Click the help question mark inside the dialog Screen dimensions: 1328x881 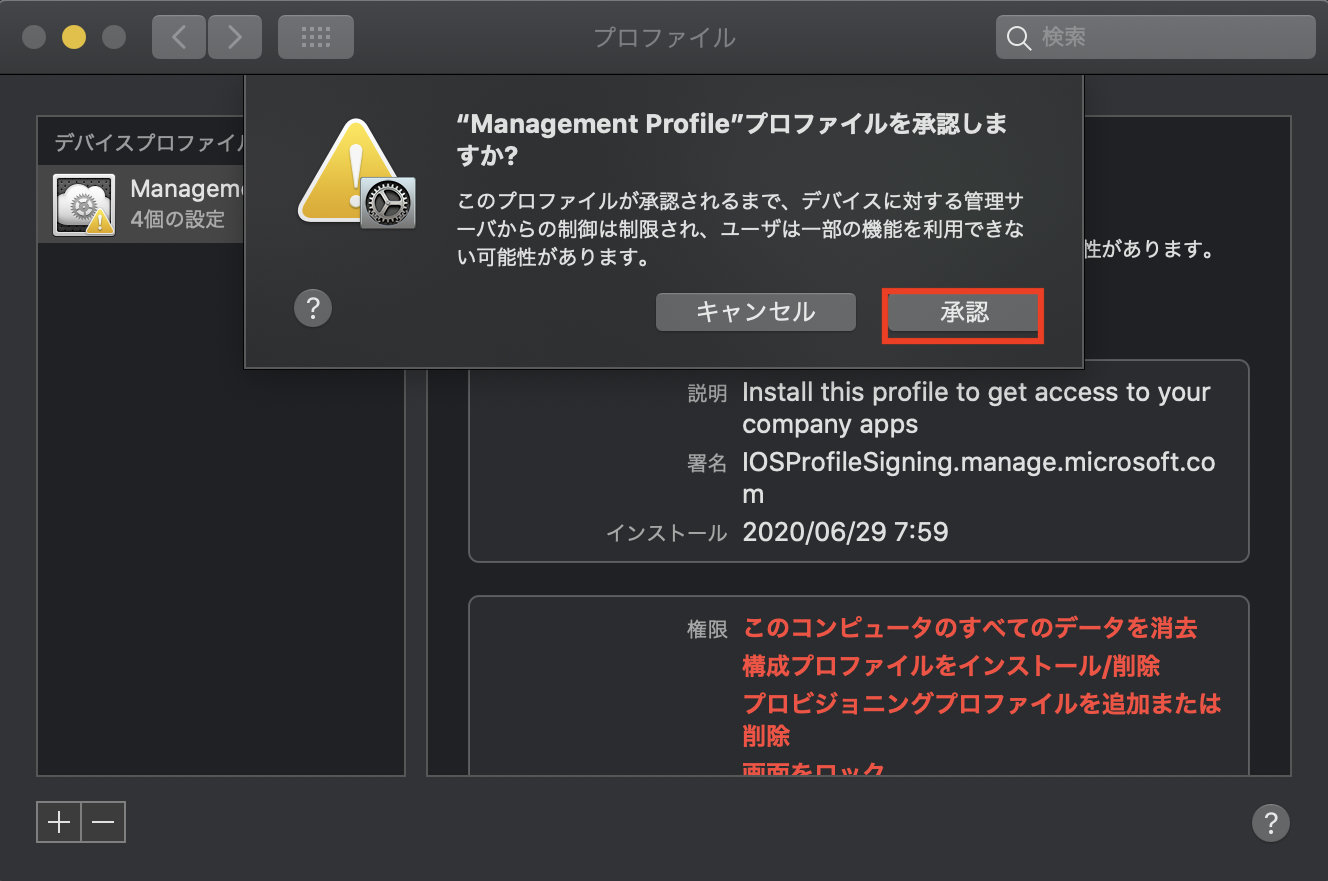(313, 308)
